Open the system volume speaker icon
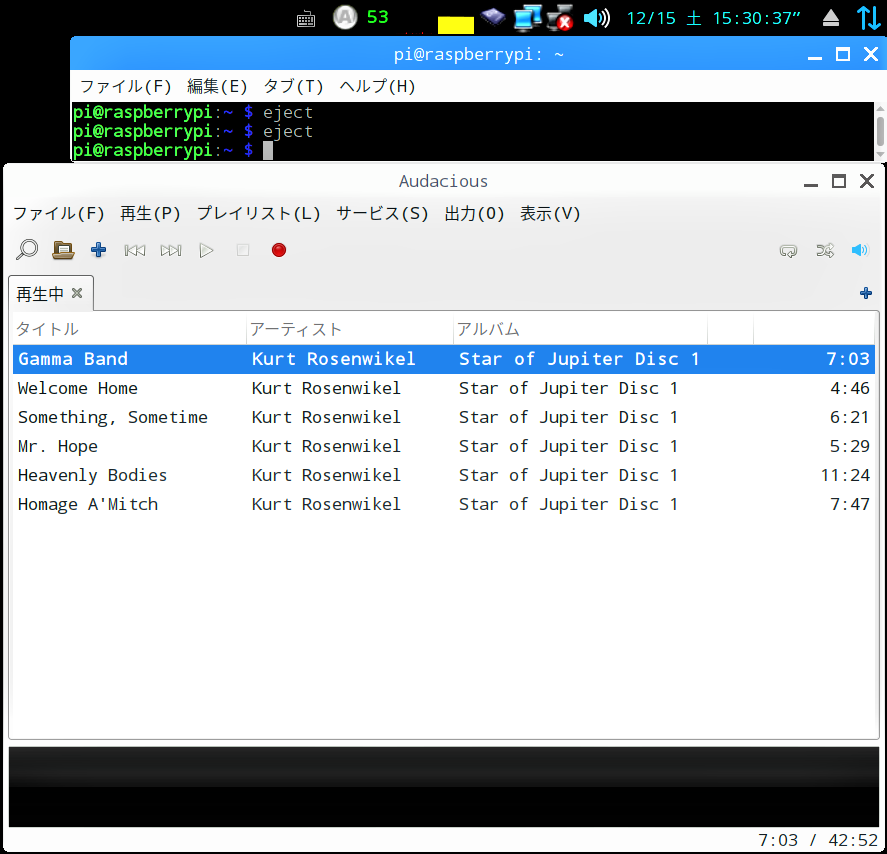Image resolution: width=887 pixels, height=854 pixels. click(597, 18)
